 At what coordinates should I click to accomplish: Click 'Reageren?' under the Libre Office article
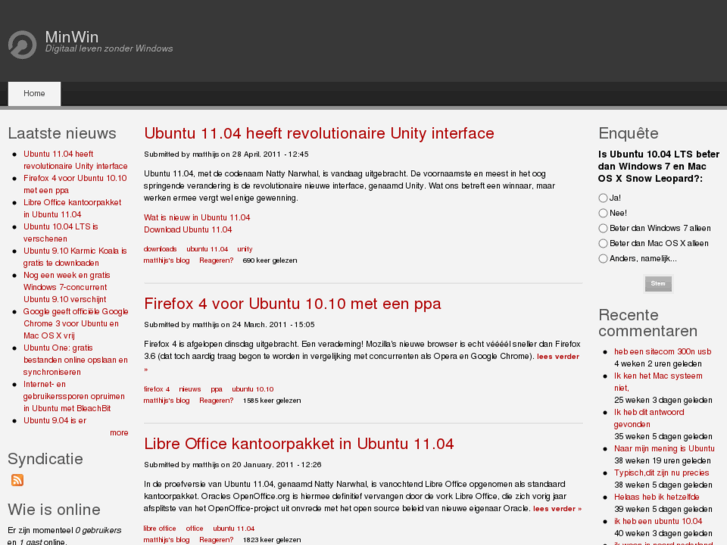[x=216, y=540]
